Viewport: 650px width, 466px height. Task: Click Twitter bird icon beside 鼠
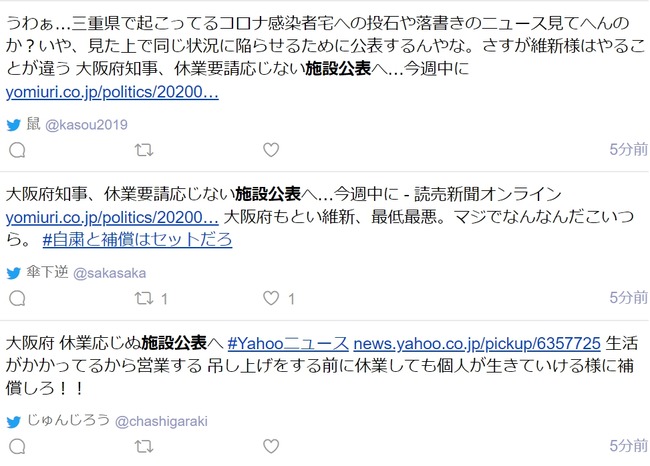pyautogui.click(x=14, y=125)
